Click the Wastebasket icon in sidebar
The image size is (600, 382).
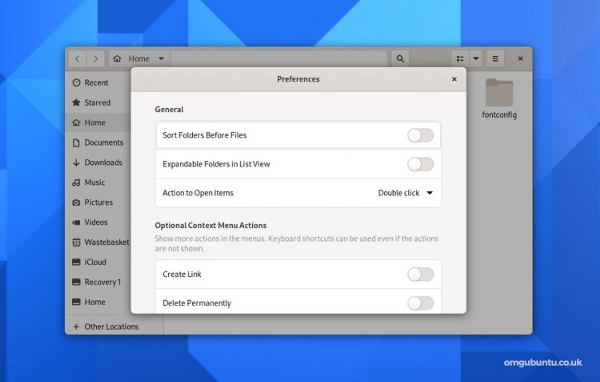click(x=76, y=242)
